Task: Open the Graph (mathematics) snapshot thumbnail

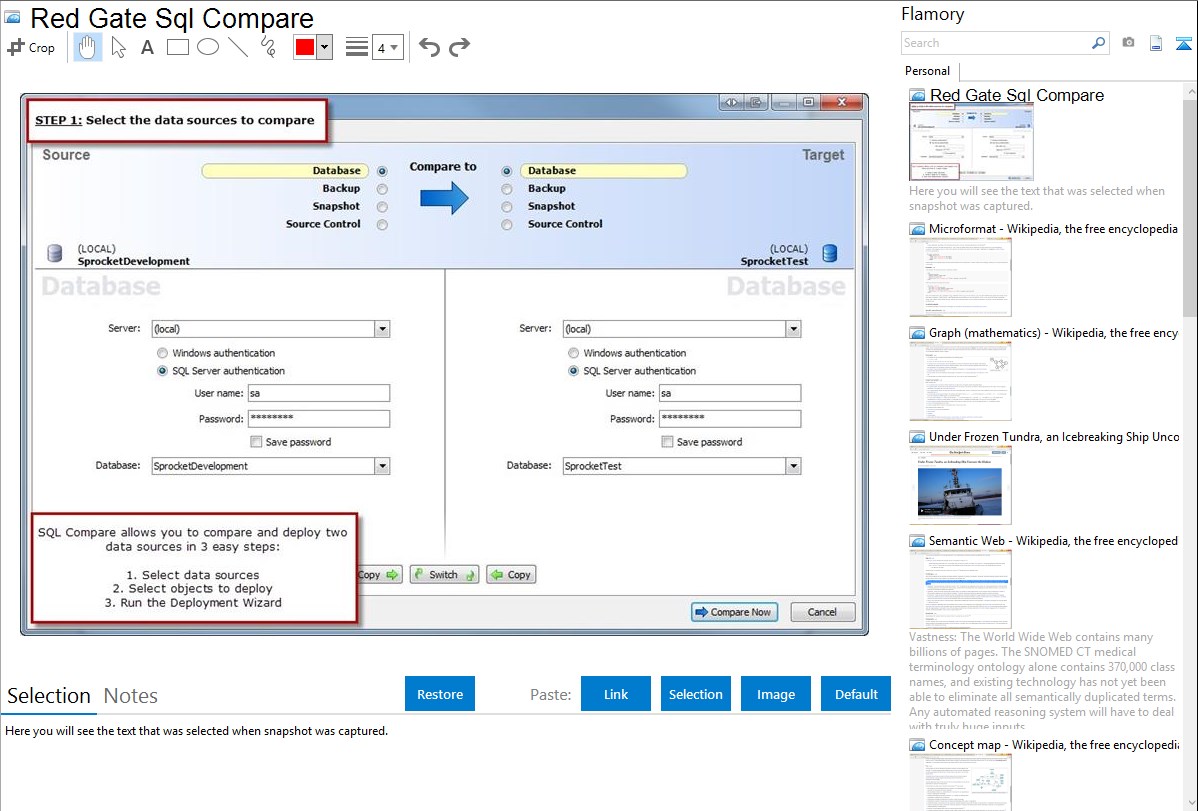Action: [x=960, y=381]
